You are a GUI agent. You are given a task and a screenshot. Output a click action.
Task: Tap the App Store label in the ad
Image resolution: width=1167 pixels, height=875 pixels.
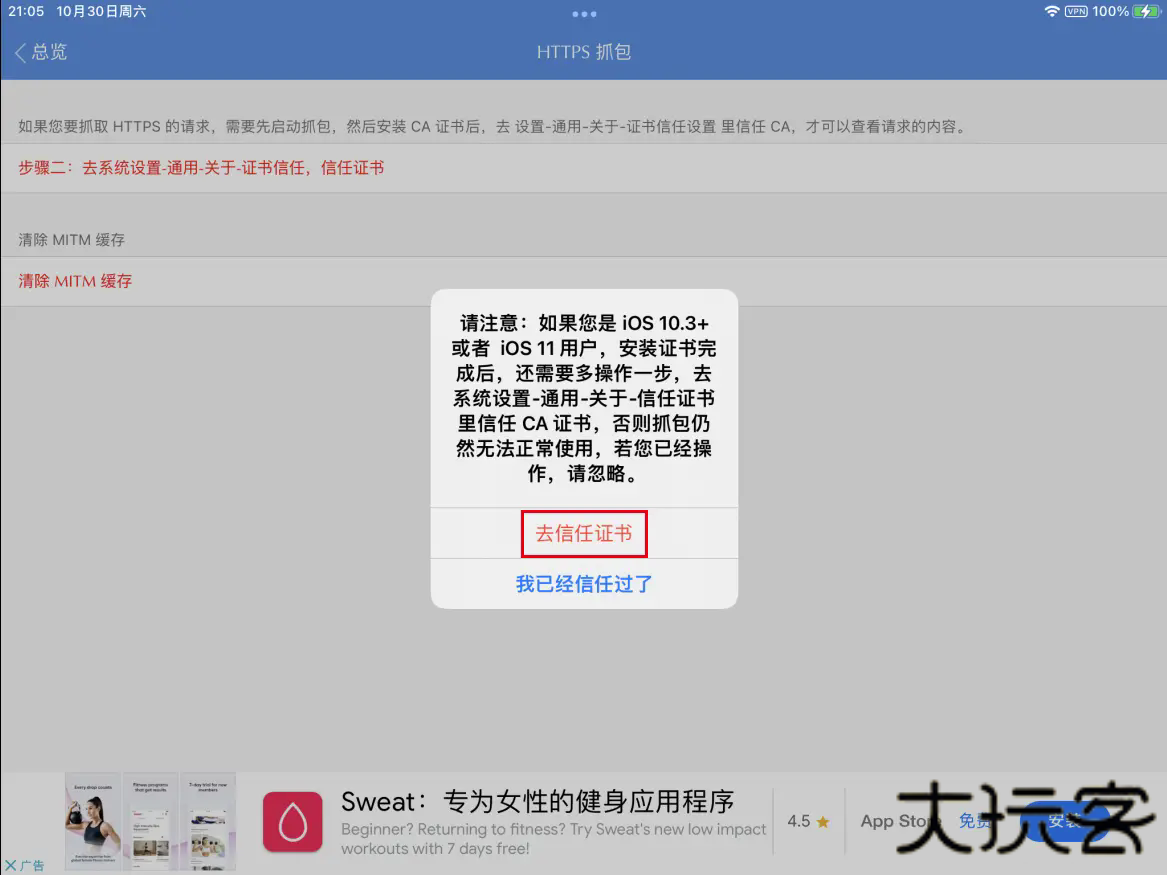pos(899,821)
